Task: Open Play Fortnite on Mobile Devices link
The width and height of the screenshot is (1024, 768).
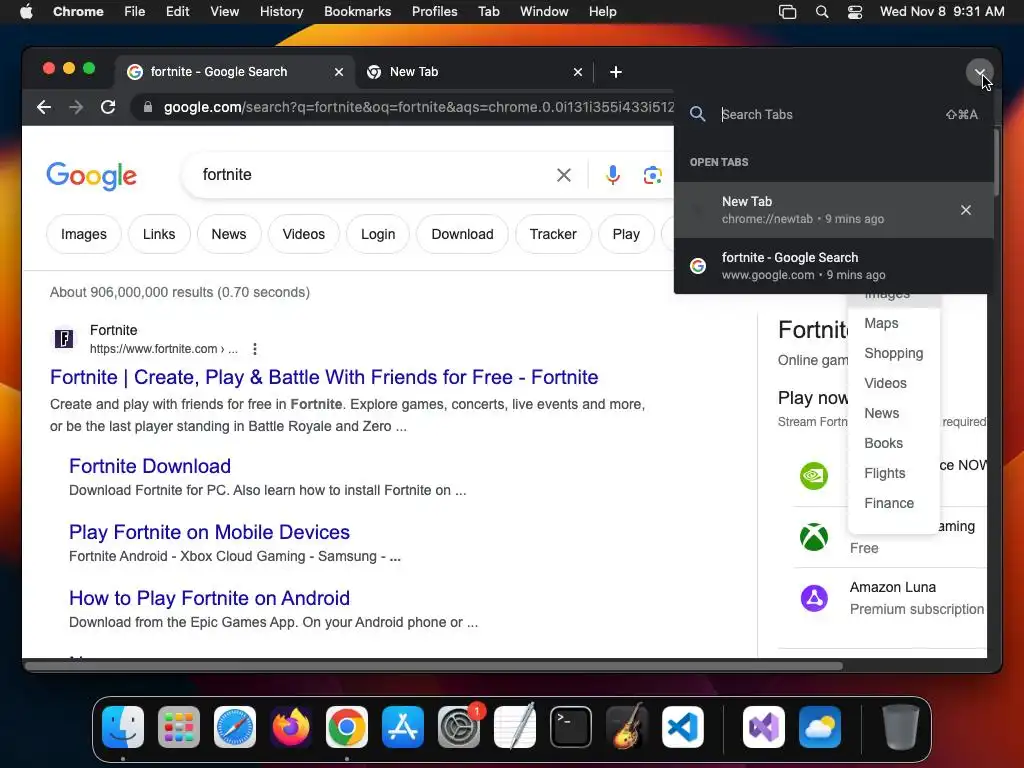Action: (209, 532)
